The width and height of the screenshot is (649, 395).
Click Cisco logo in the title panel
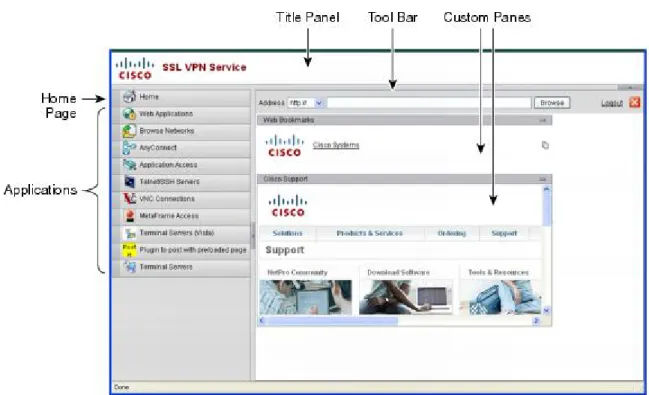pos(135,68)
